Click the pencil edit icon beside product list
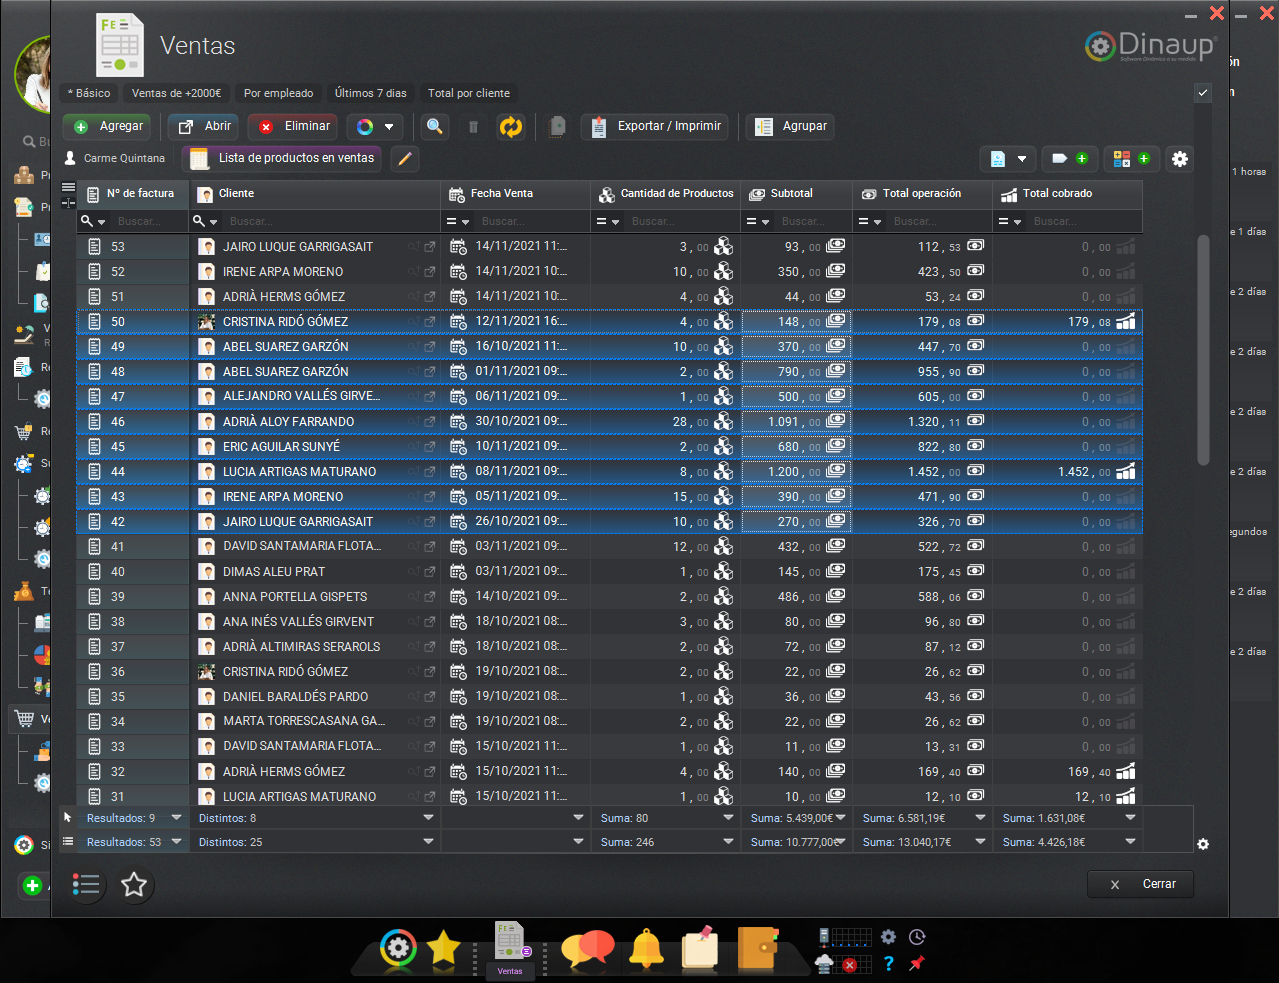The height and width of the screenshot is (983, 1279). click(404, 158)
